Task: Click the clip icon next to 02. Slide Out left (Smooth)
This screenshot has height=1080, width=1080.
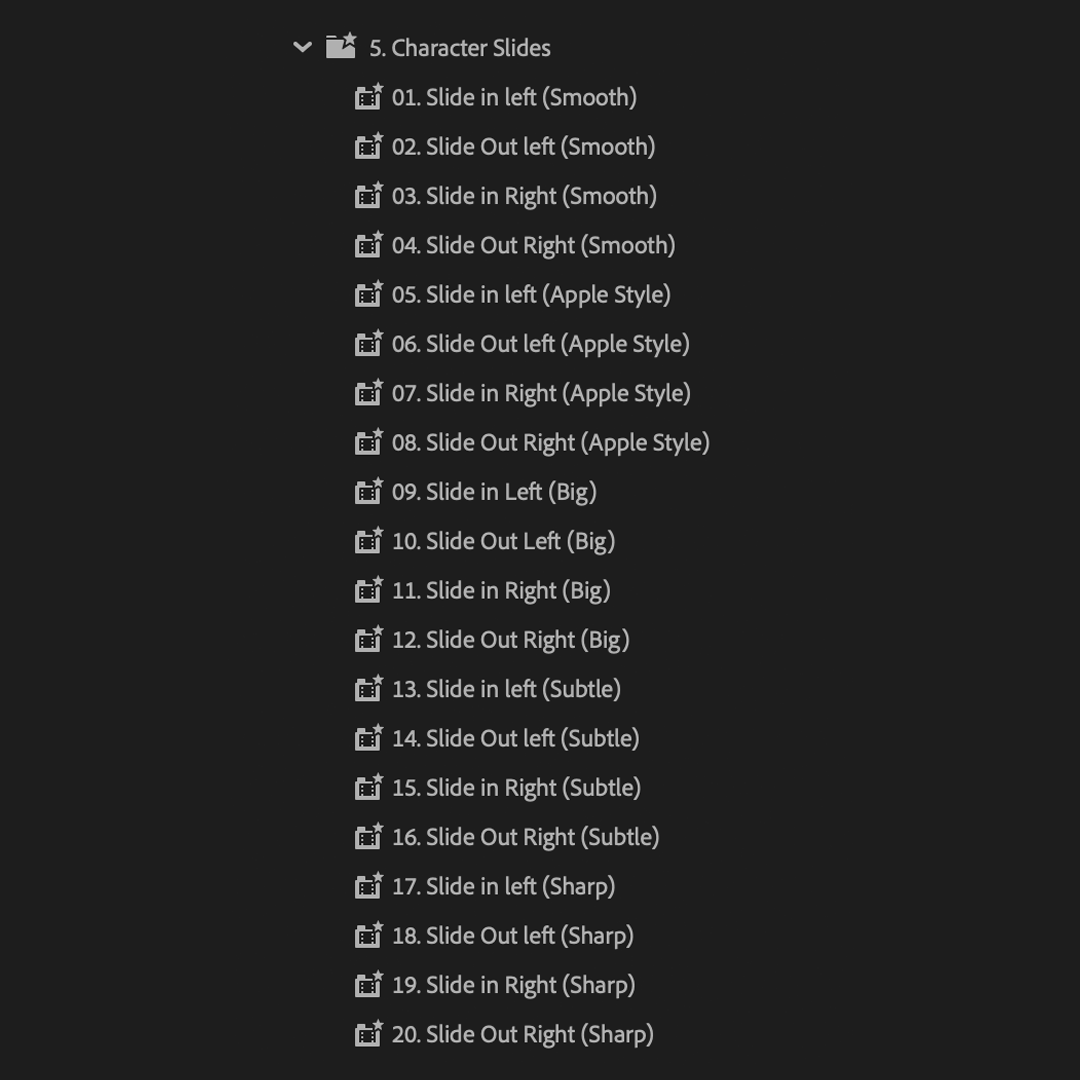Action: (369, 146)
